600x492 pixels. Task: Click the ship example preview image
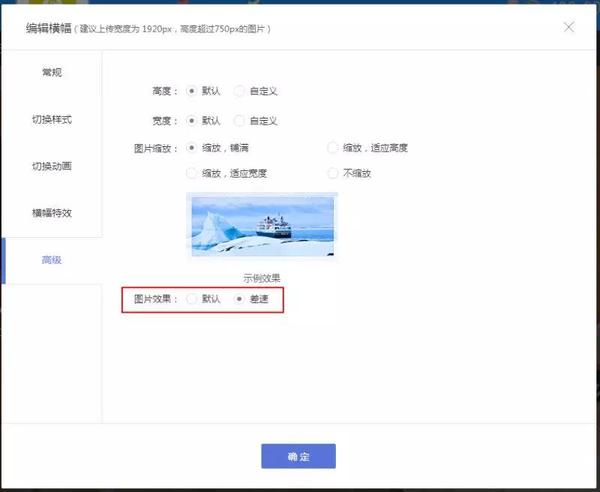[x=262, y=226]
